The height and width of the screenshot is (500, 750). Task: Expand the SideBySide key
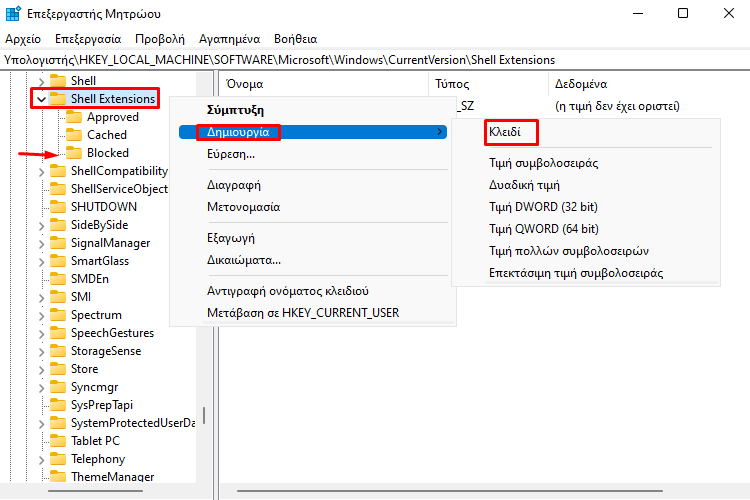coord(42,226)
